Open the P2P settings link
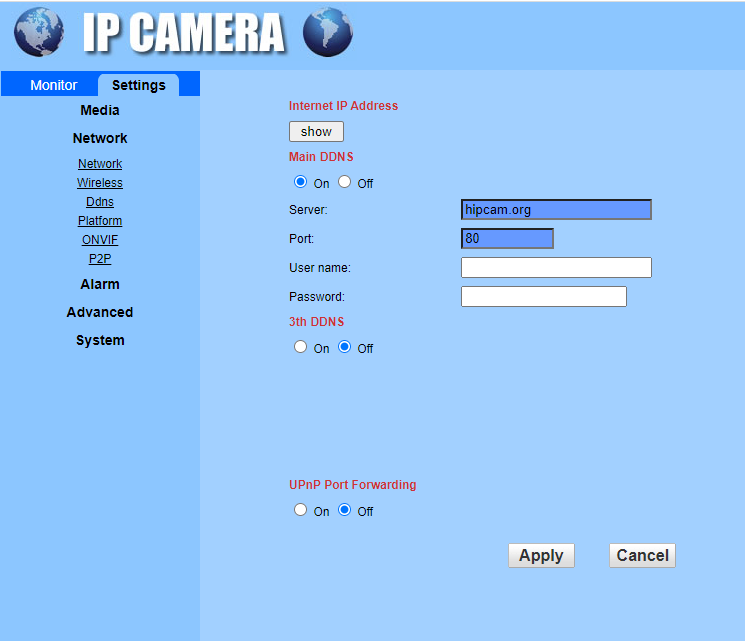 tap(100, 258)
